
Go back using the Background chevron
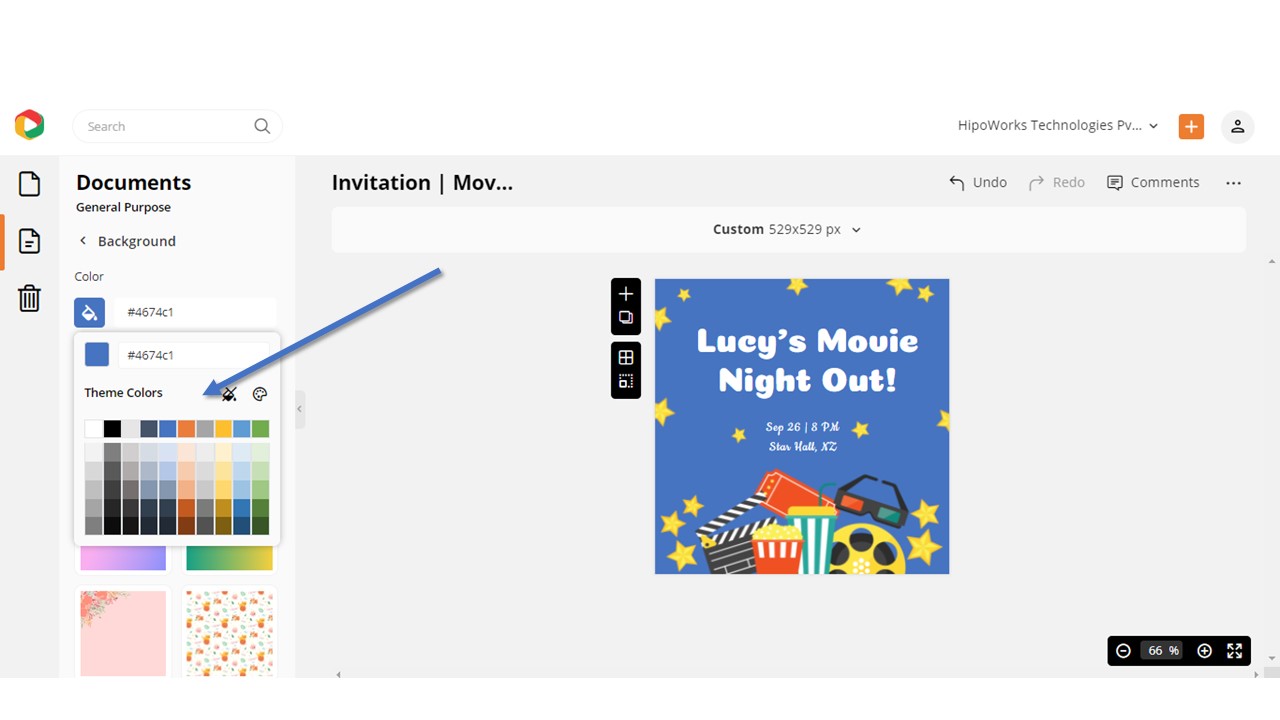[83, 241]
